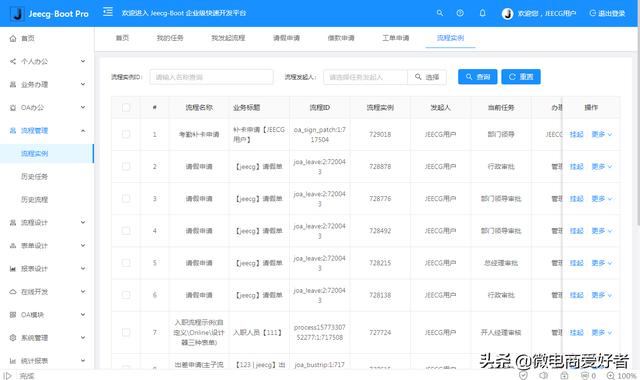Click the OA办公 icon in sidebar
This screenshot has height=380, width=640.
point(13,107)
